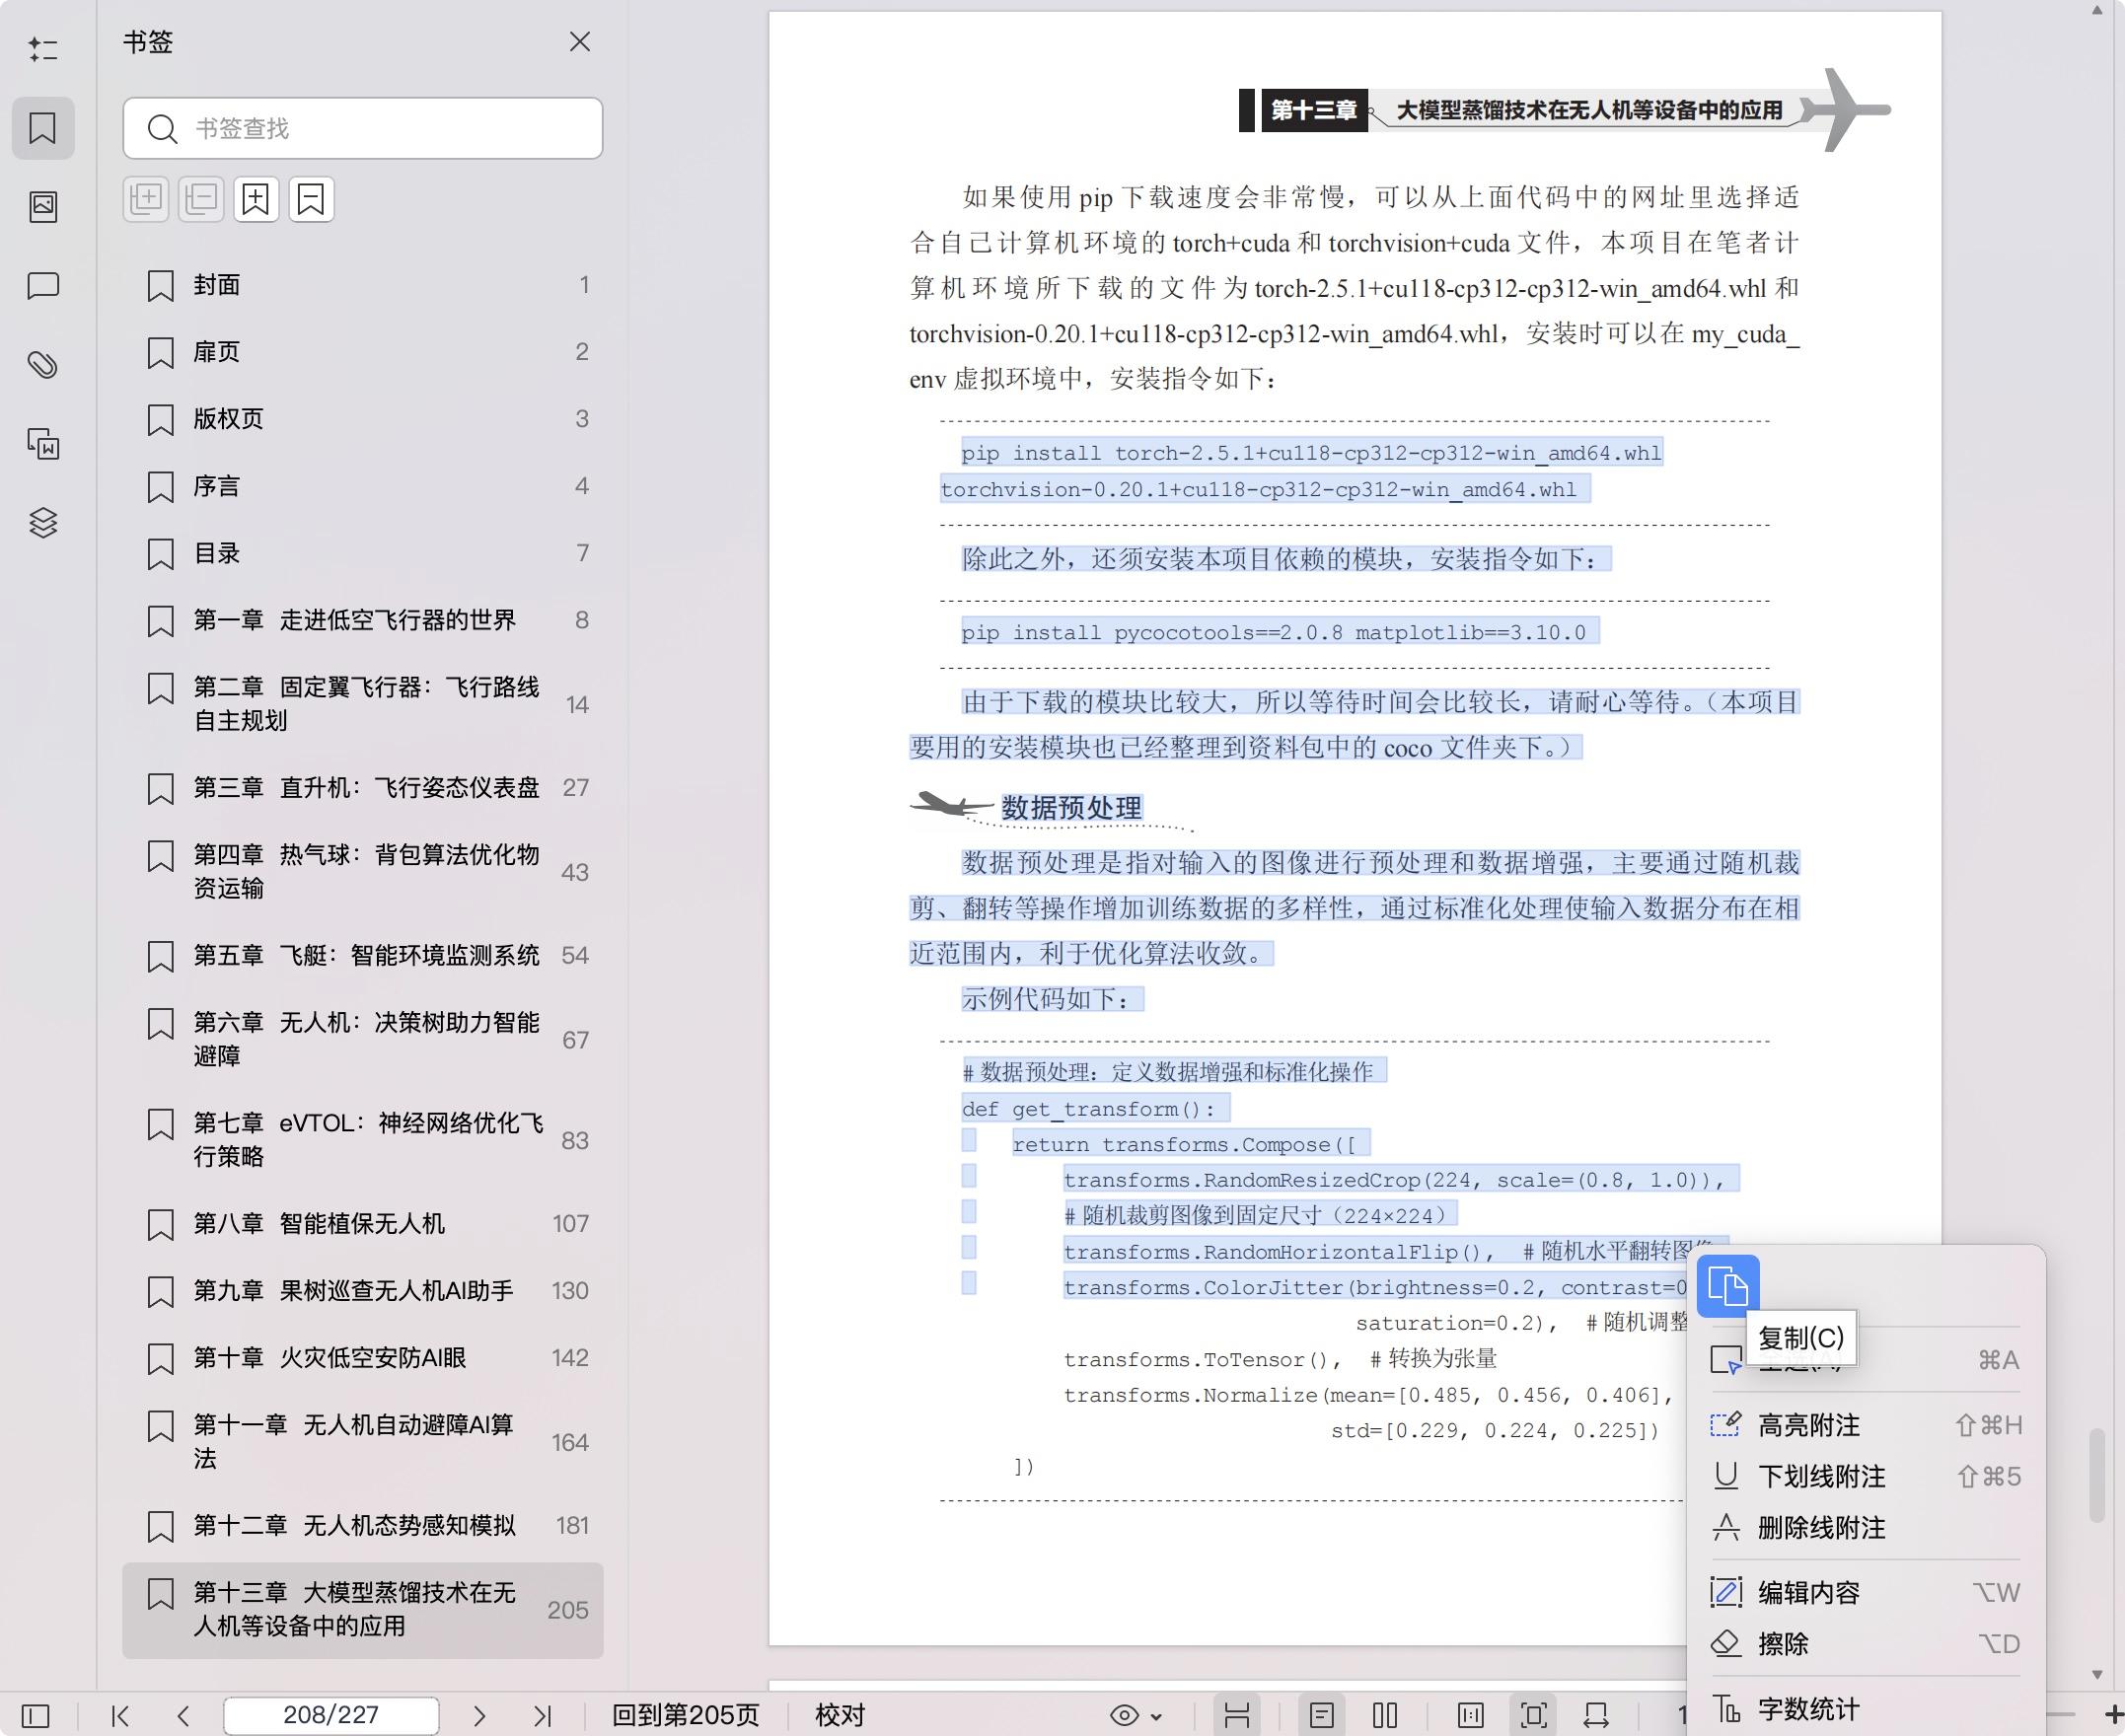Jump to 第二章 固定翼飞行器 bookmark
The image size is (2125, 1736).
coord(363,704)
